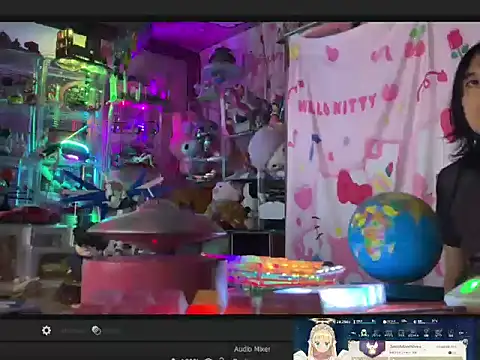Select the highlighted green character icon in game menu
The height and width of the screenshot is (360, 480).
(x=364, y=333)
